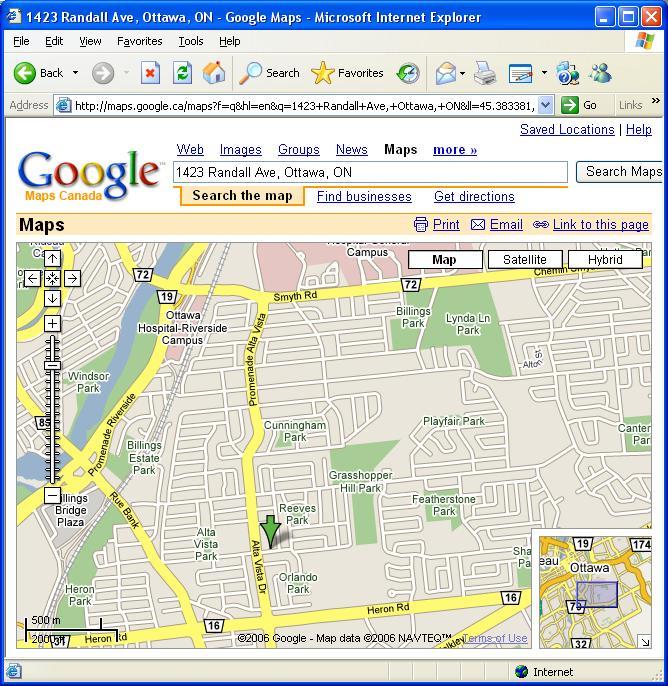The image size is (668, 686).
Task: Open the Research toolbar icon
Action: coord(567,73)
